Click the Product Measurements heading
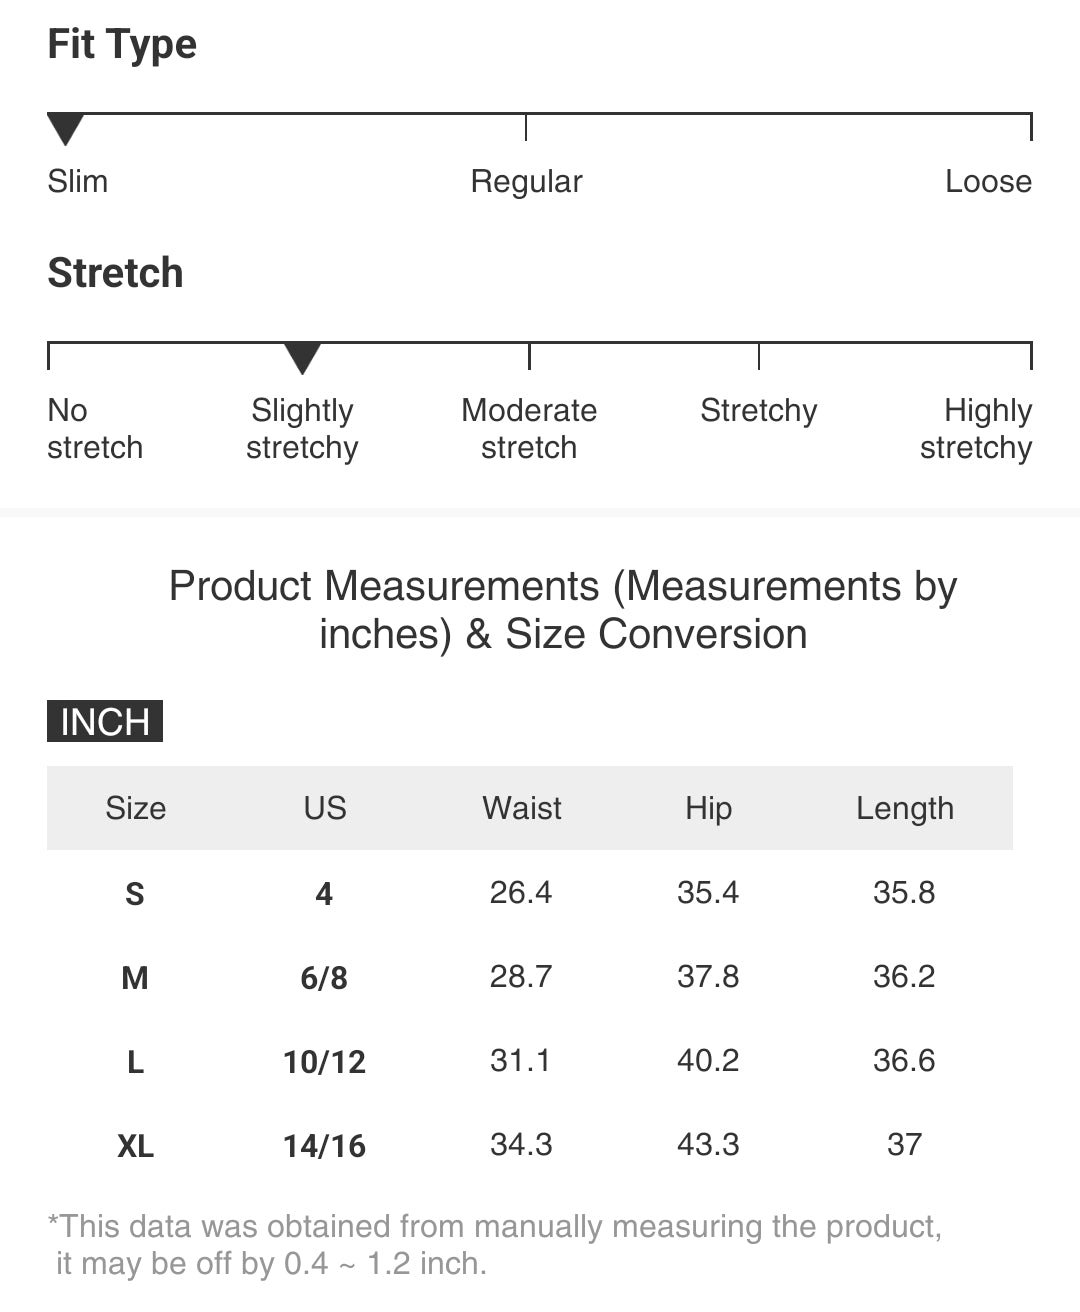Viewport: 1080px width, 1312px height. click(563, 610)
